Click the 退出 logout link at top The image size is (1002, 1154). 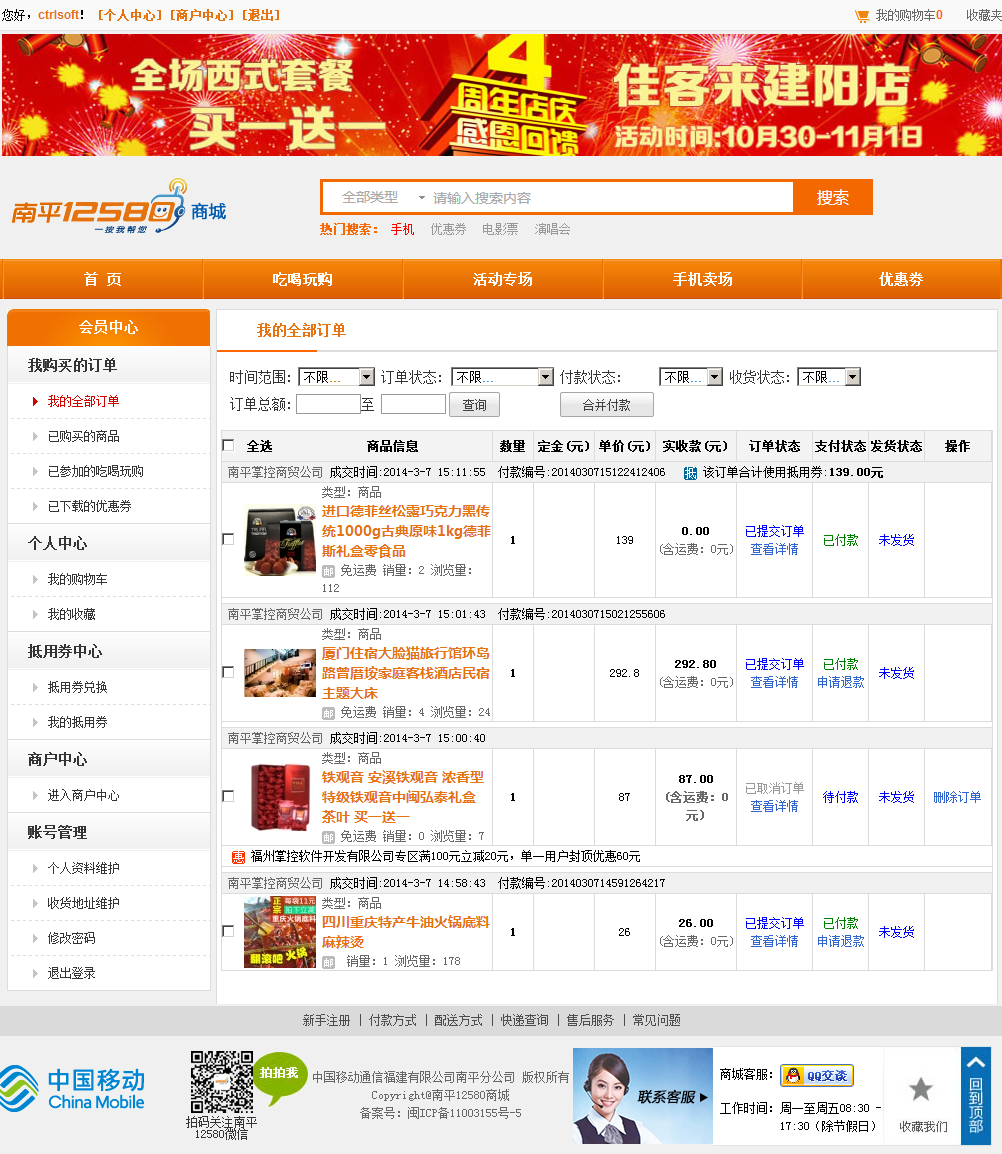(x=261, y=15)
